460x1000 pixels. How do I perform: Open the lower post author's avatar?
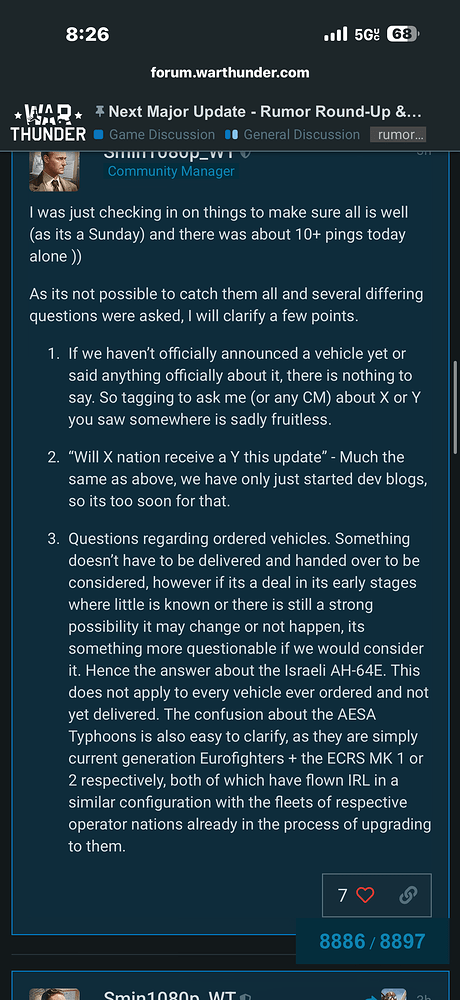click(54, 994)
